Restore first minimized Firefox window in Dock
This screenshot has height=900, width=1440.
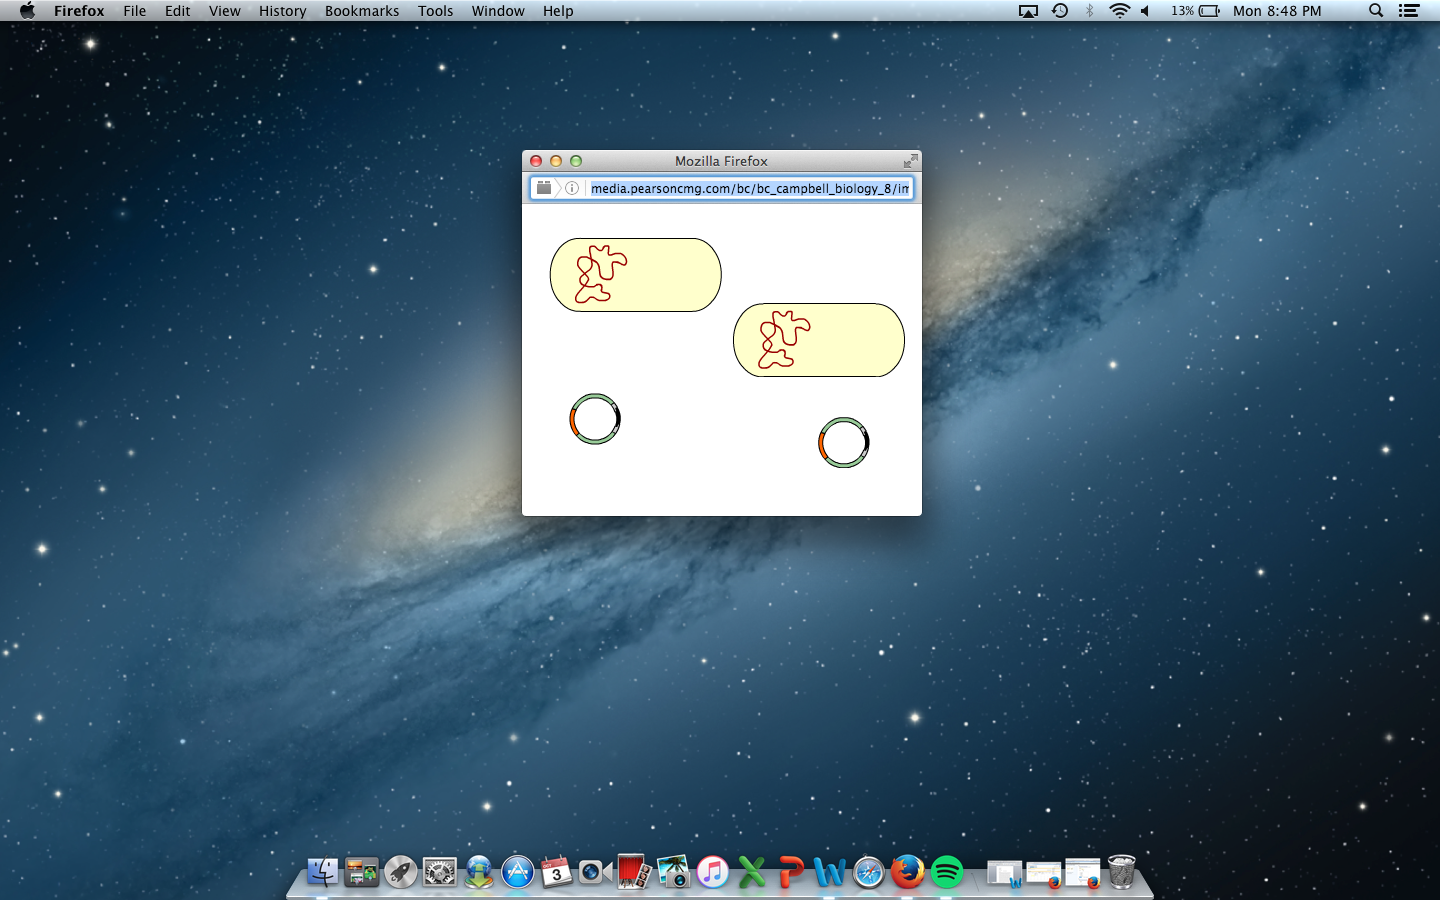(x=1044, y=874)
